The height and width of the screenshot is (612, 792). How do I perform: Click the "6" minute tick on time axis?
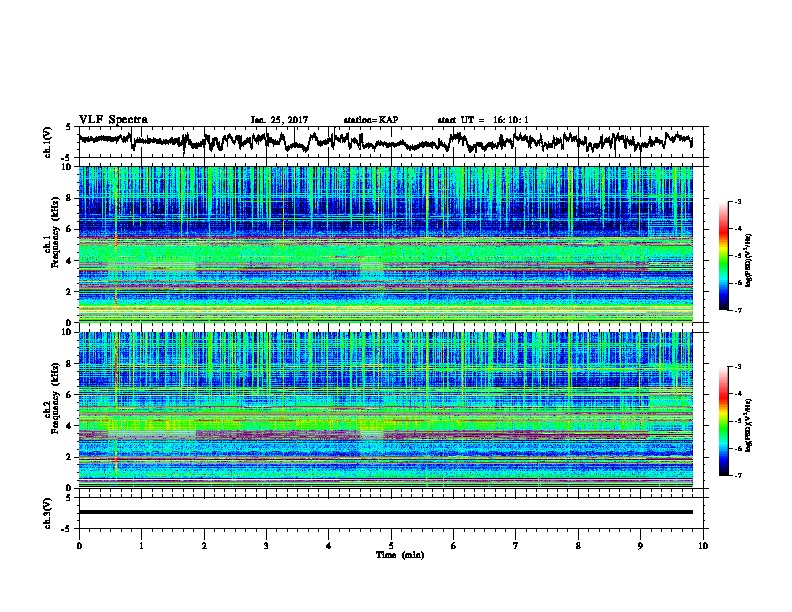click(454, 545)
